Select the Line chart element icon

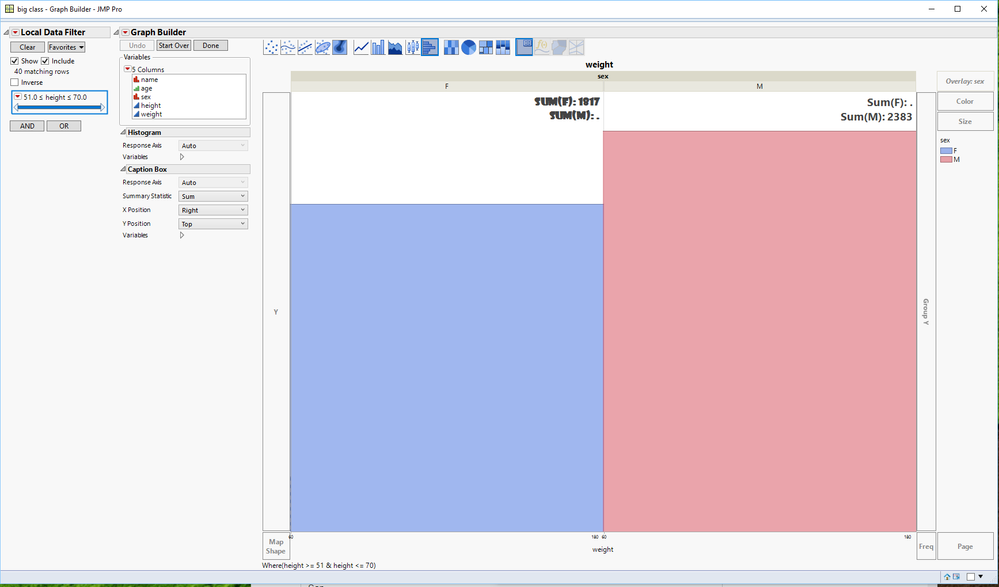tap(361, 47)
